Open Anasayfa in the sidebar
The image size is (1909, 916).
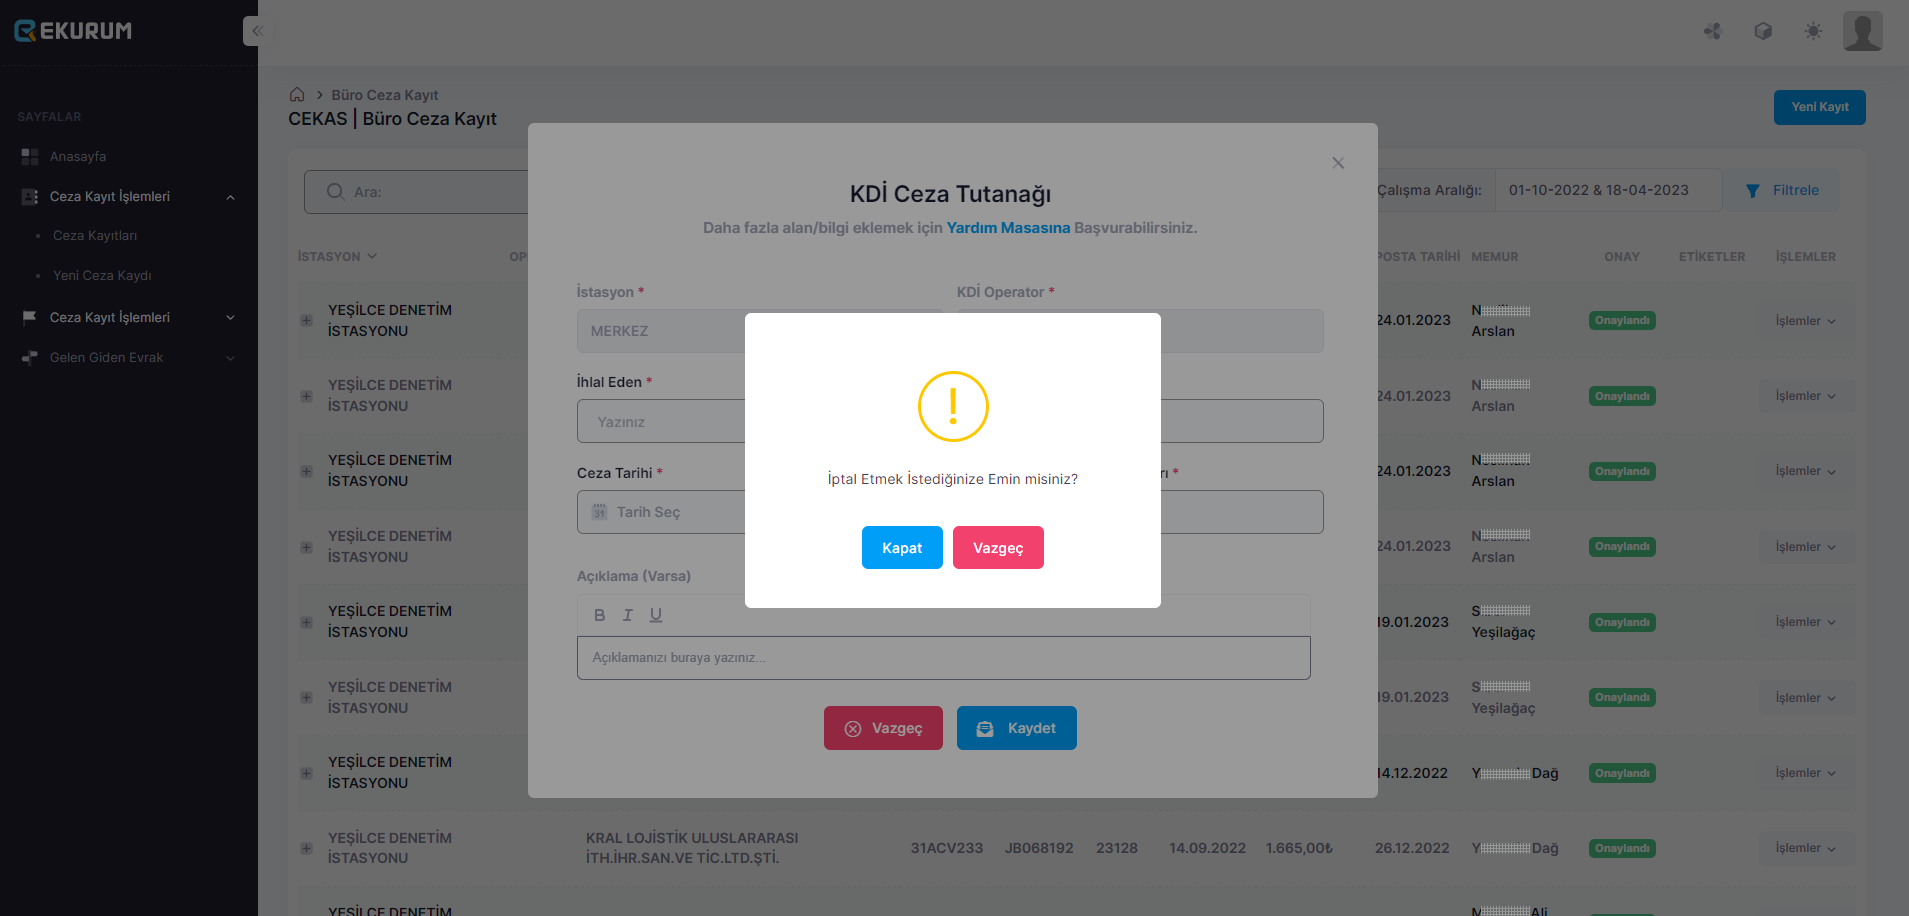[x=78, y=157]
